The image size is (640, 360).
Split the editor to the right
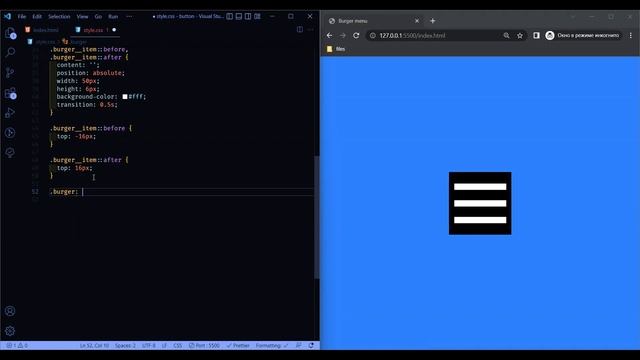300,29
